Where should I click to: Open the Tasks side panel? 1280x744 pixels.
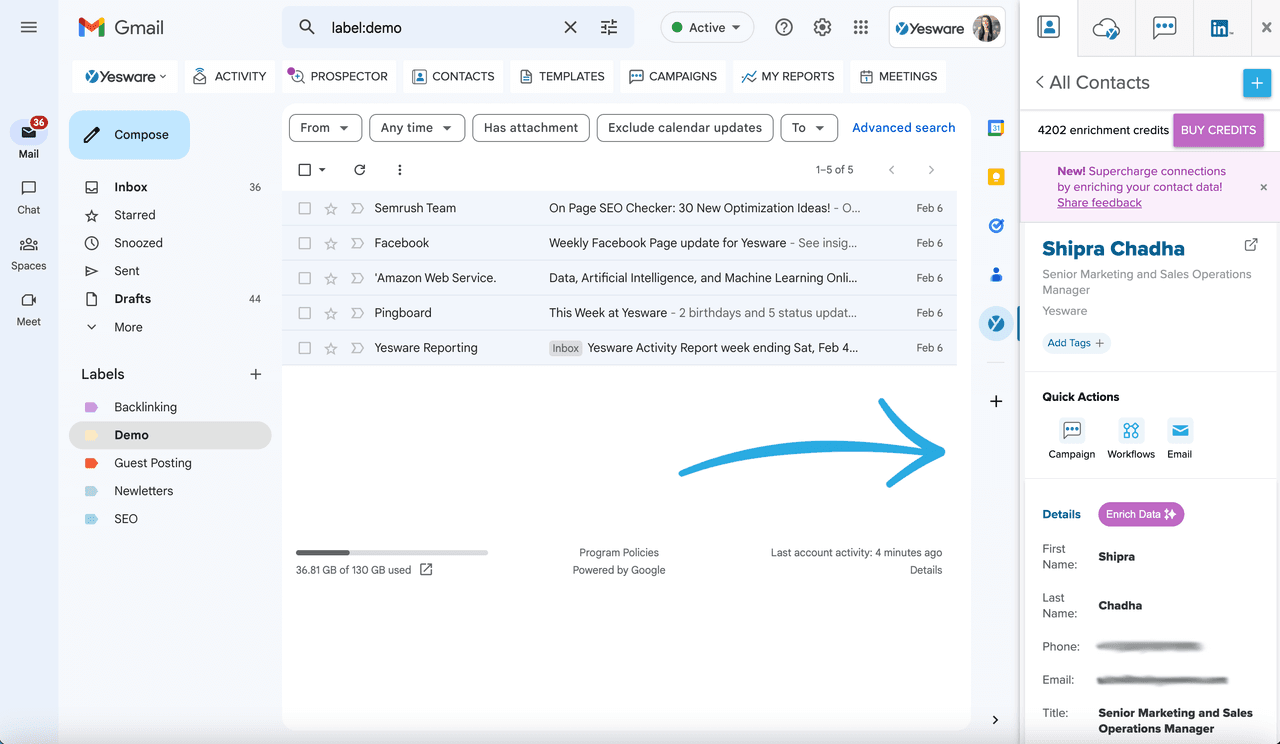click(x=996, y=225)
